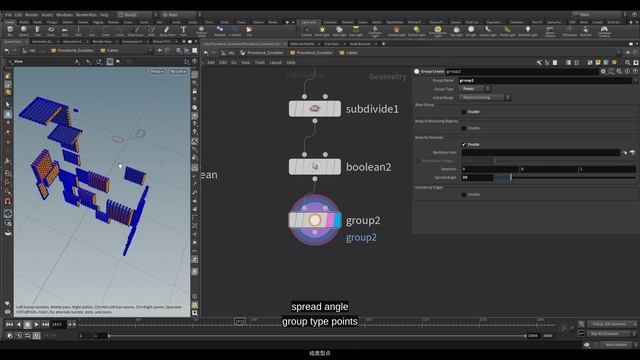Click the Backface from input field
Screen dimensions: 640x360
pos(540,152)
